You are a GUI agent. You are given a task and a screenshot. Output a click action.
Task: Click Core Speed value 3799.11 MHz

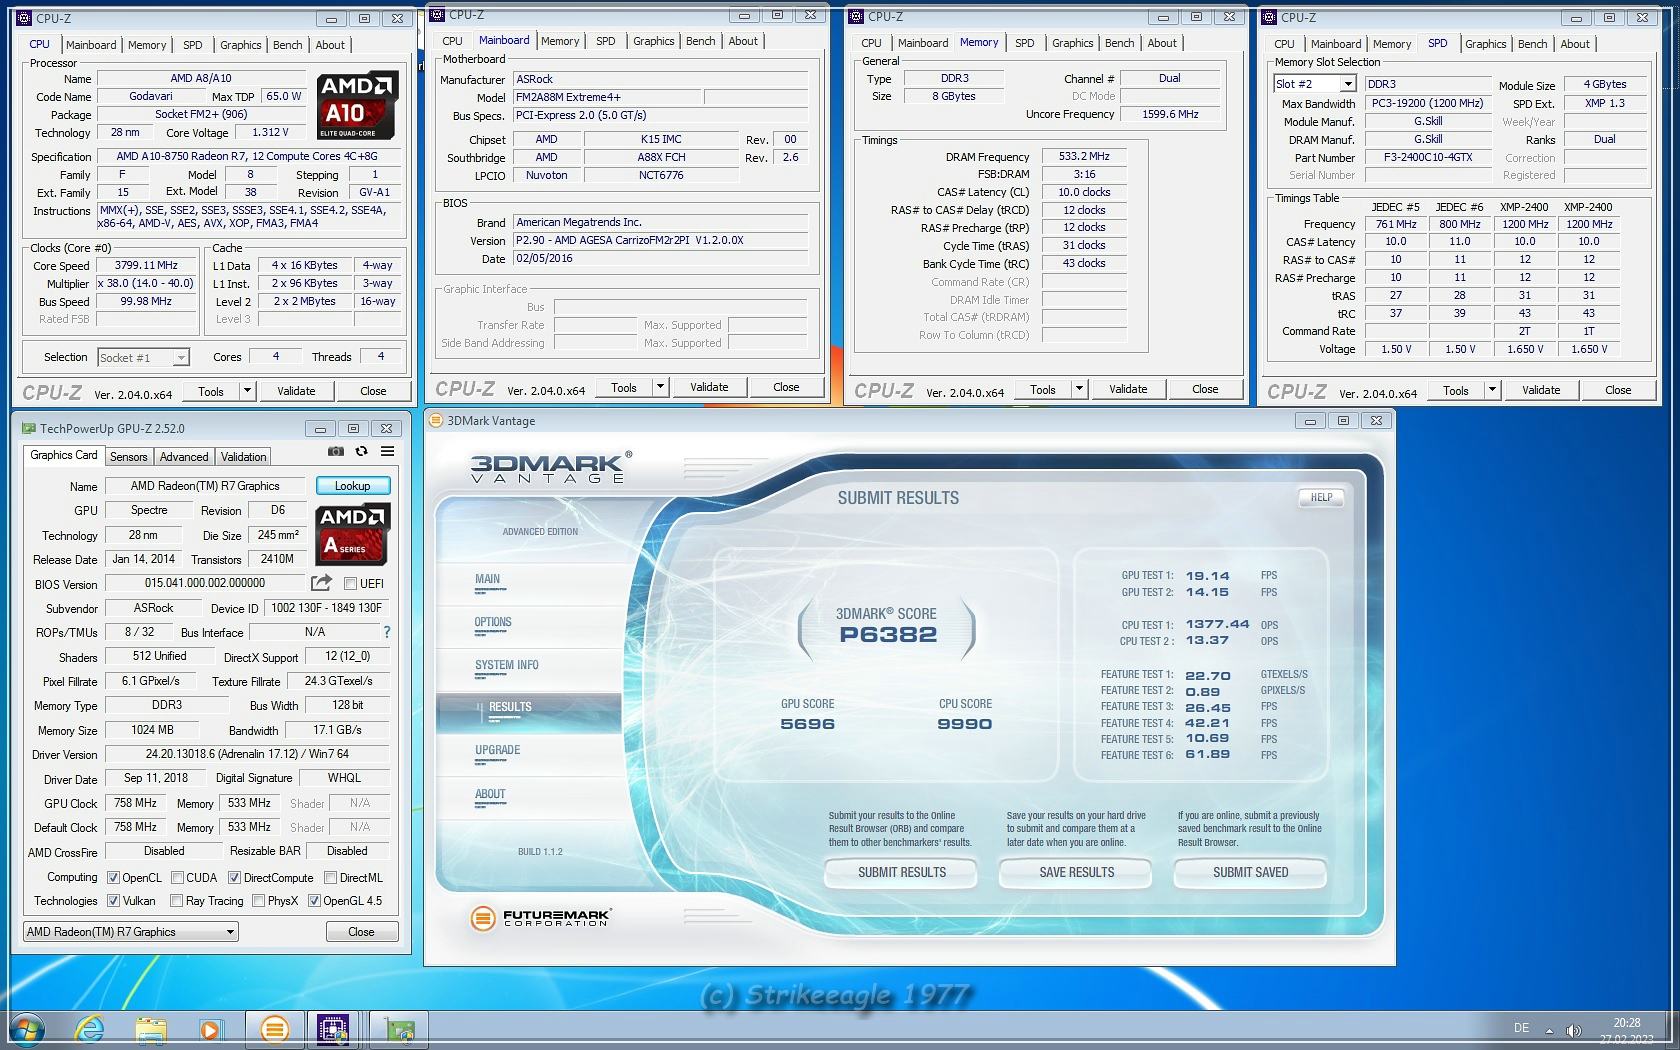(x=147, y=266)
